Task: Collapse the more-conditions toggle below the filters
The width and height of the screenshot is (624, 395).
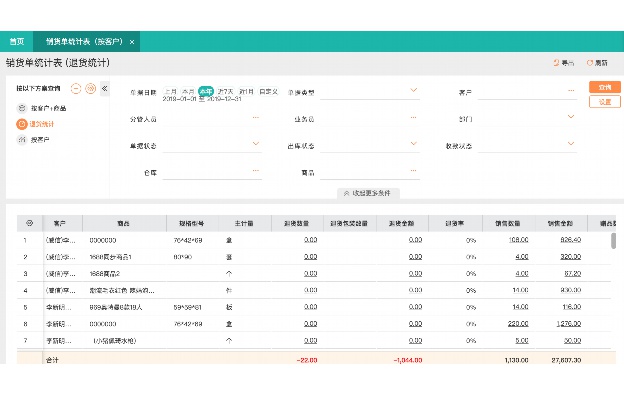Action: pyautogui.click(x=368, y=193)
